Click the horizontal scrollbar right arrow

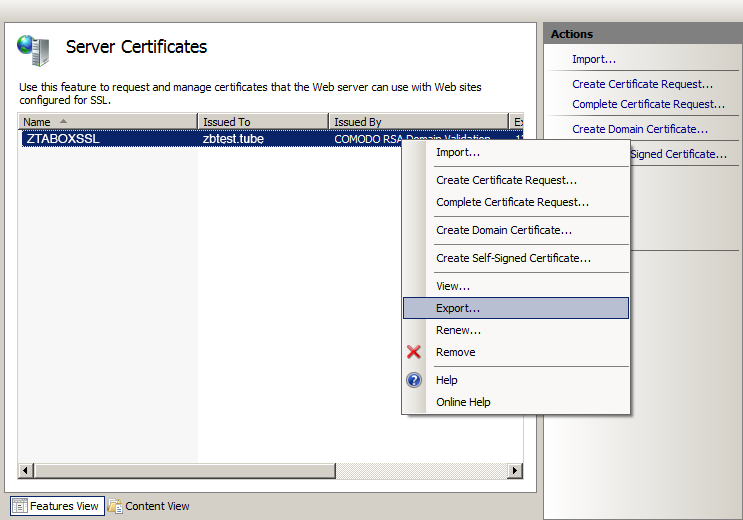coord(515,470)
